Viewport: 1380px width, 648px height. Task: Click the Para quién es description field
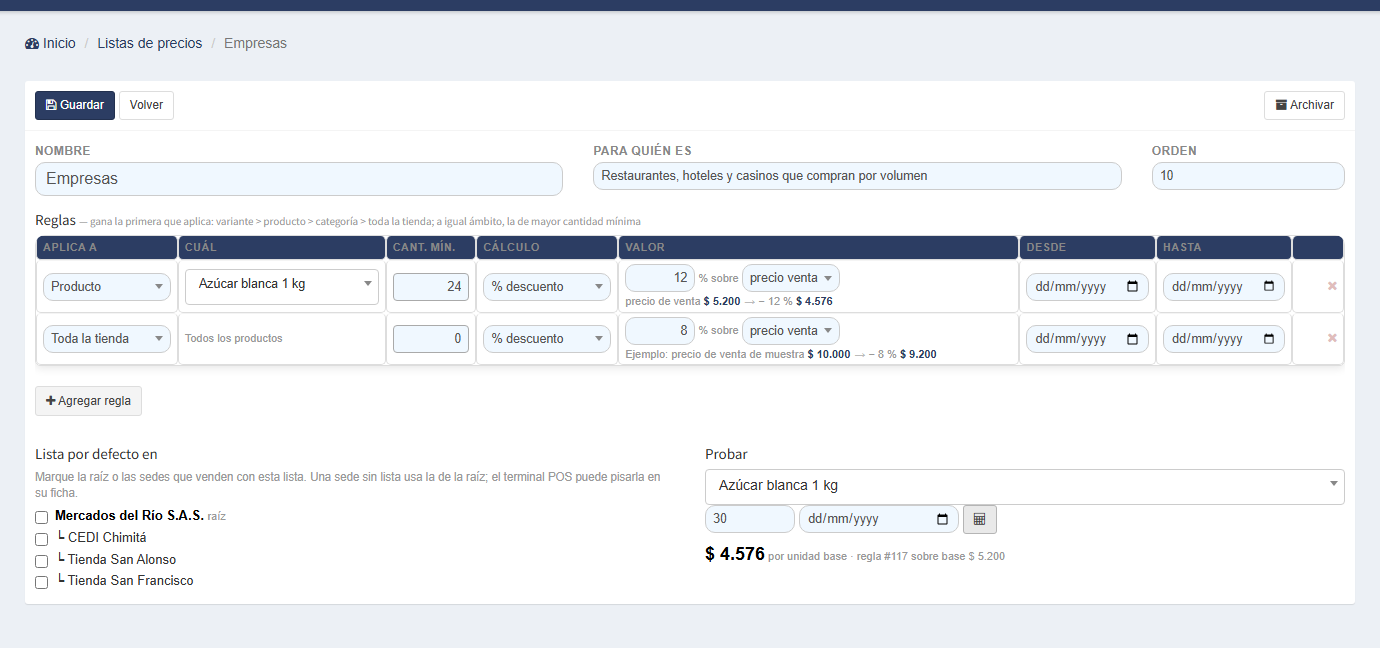(x=857, y=176)
